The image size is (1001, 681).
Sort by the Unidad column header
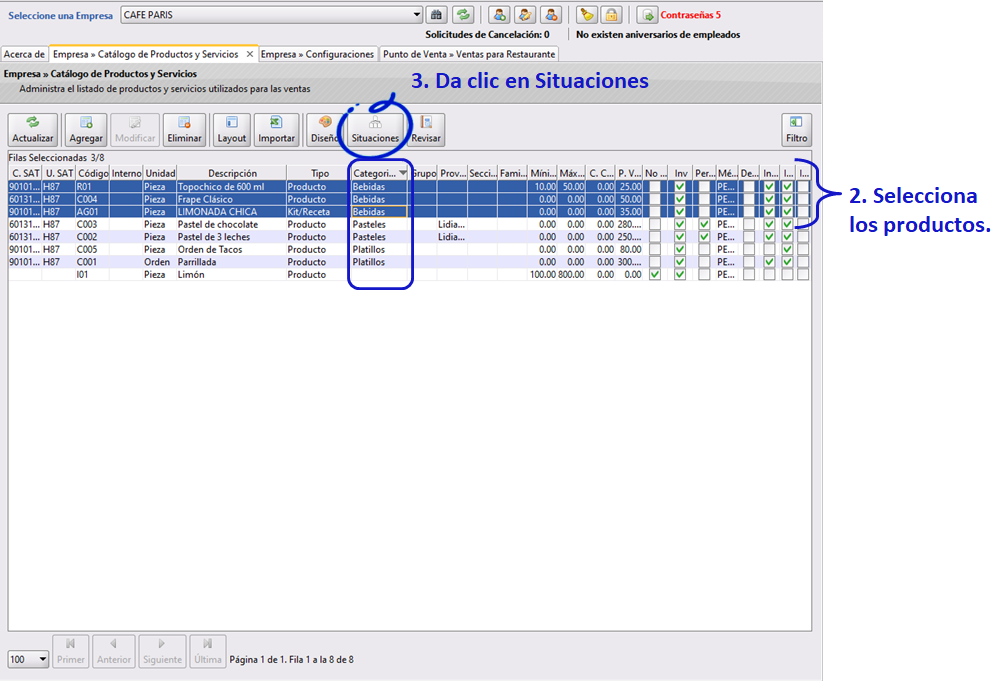(160, 173)
